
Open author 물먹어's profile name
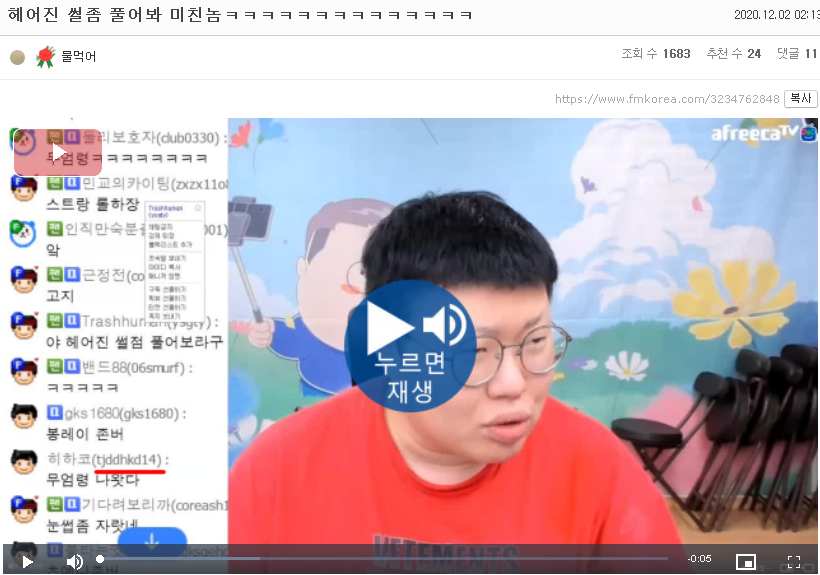tap(78, 56)
